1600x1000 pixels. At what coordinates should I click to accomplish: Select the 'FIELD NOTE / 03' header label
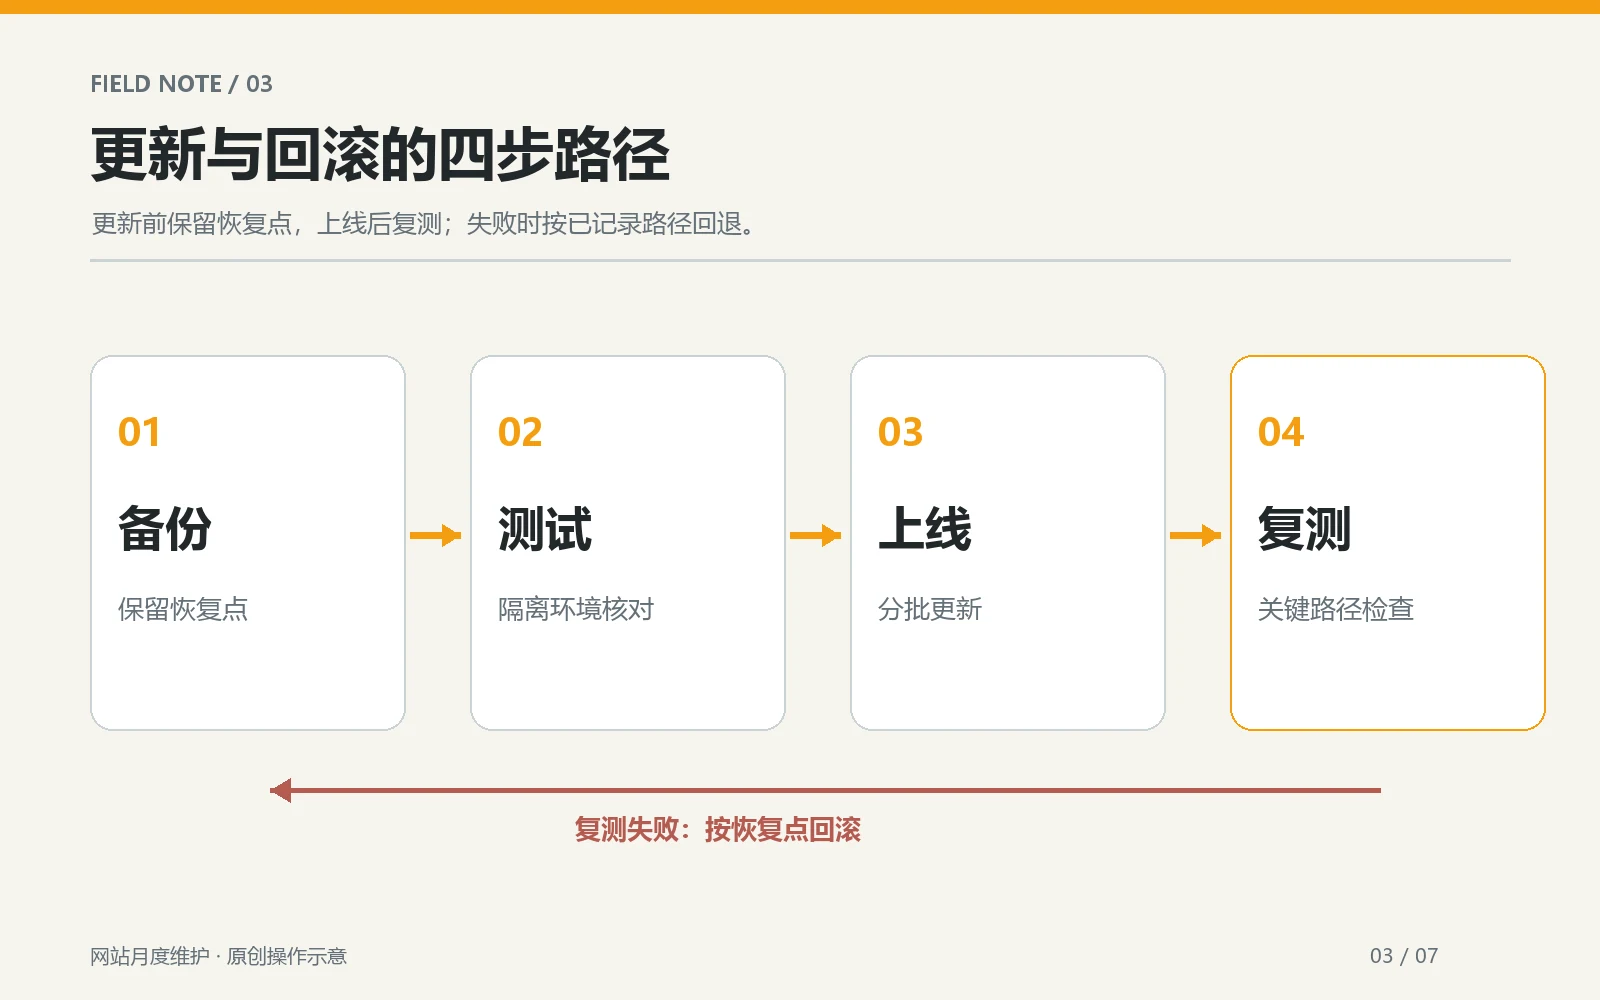coord(181,84)
